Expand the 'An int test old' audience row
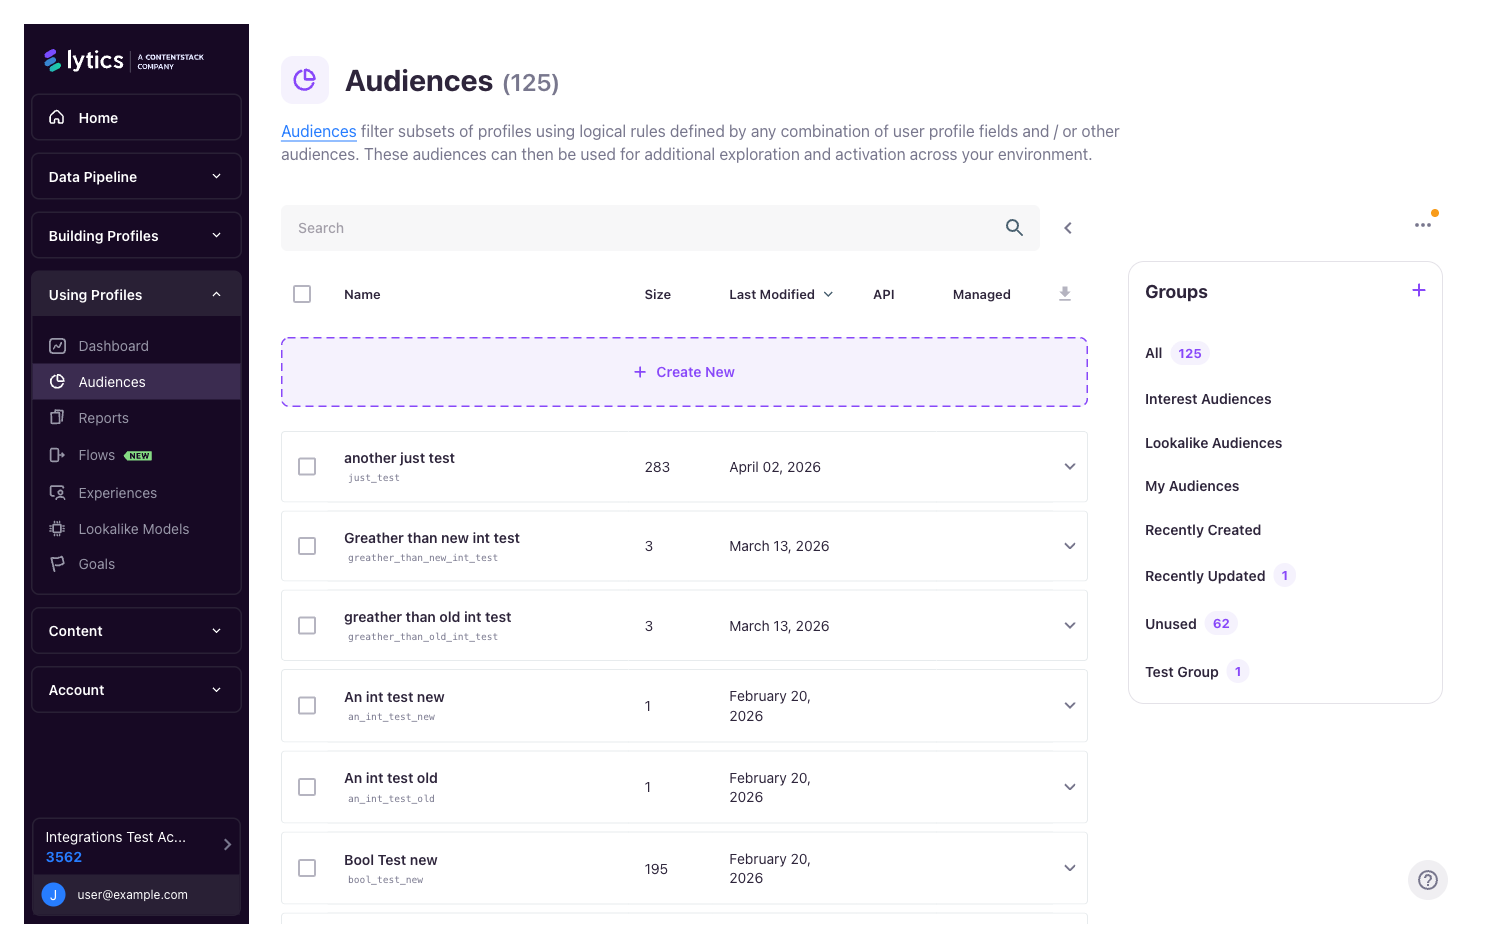The height and width of the screenshot is (948, 1488). pos(1070,787)
